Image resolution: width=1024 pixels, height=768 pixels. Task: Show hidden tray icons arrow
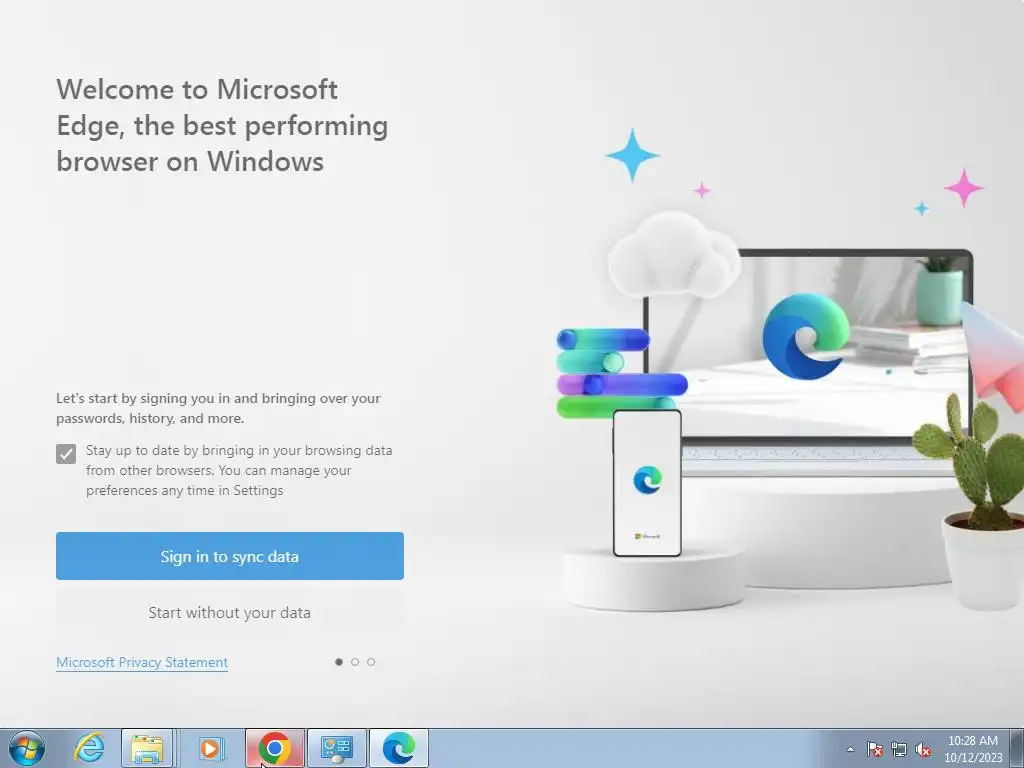point(850,749)
